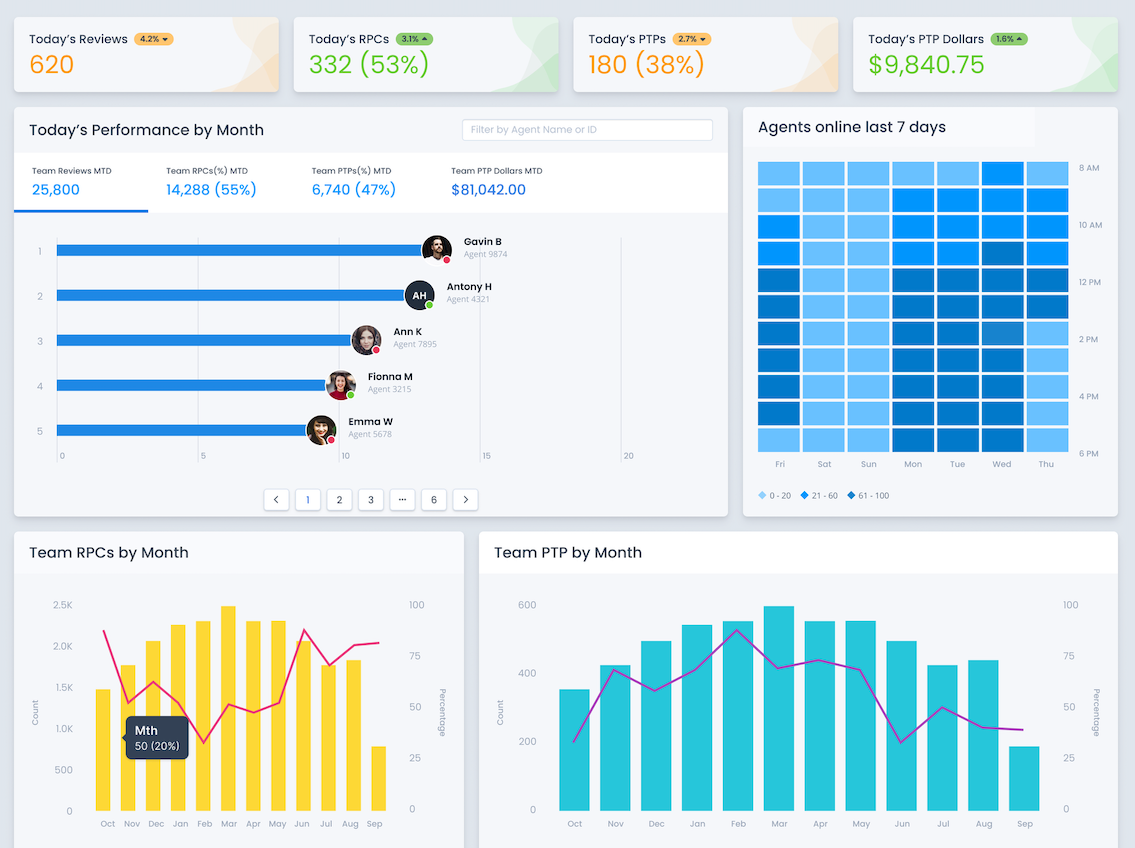Click the Filter by Agent Name field
1135x848 pixels.
(587, 130)
